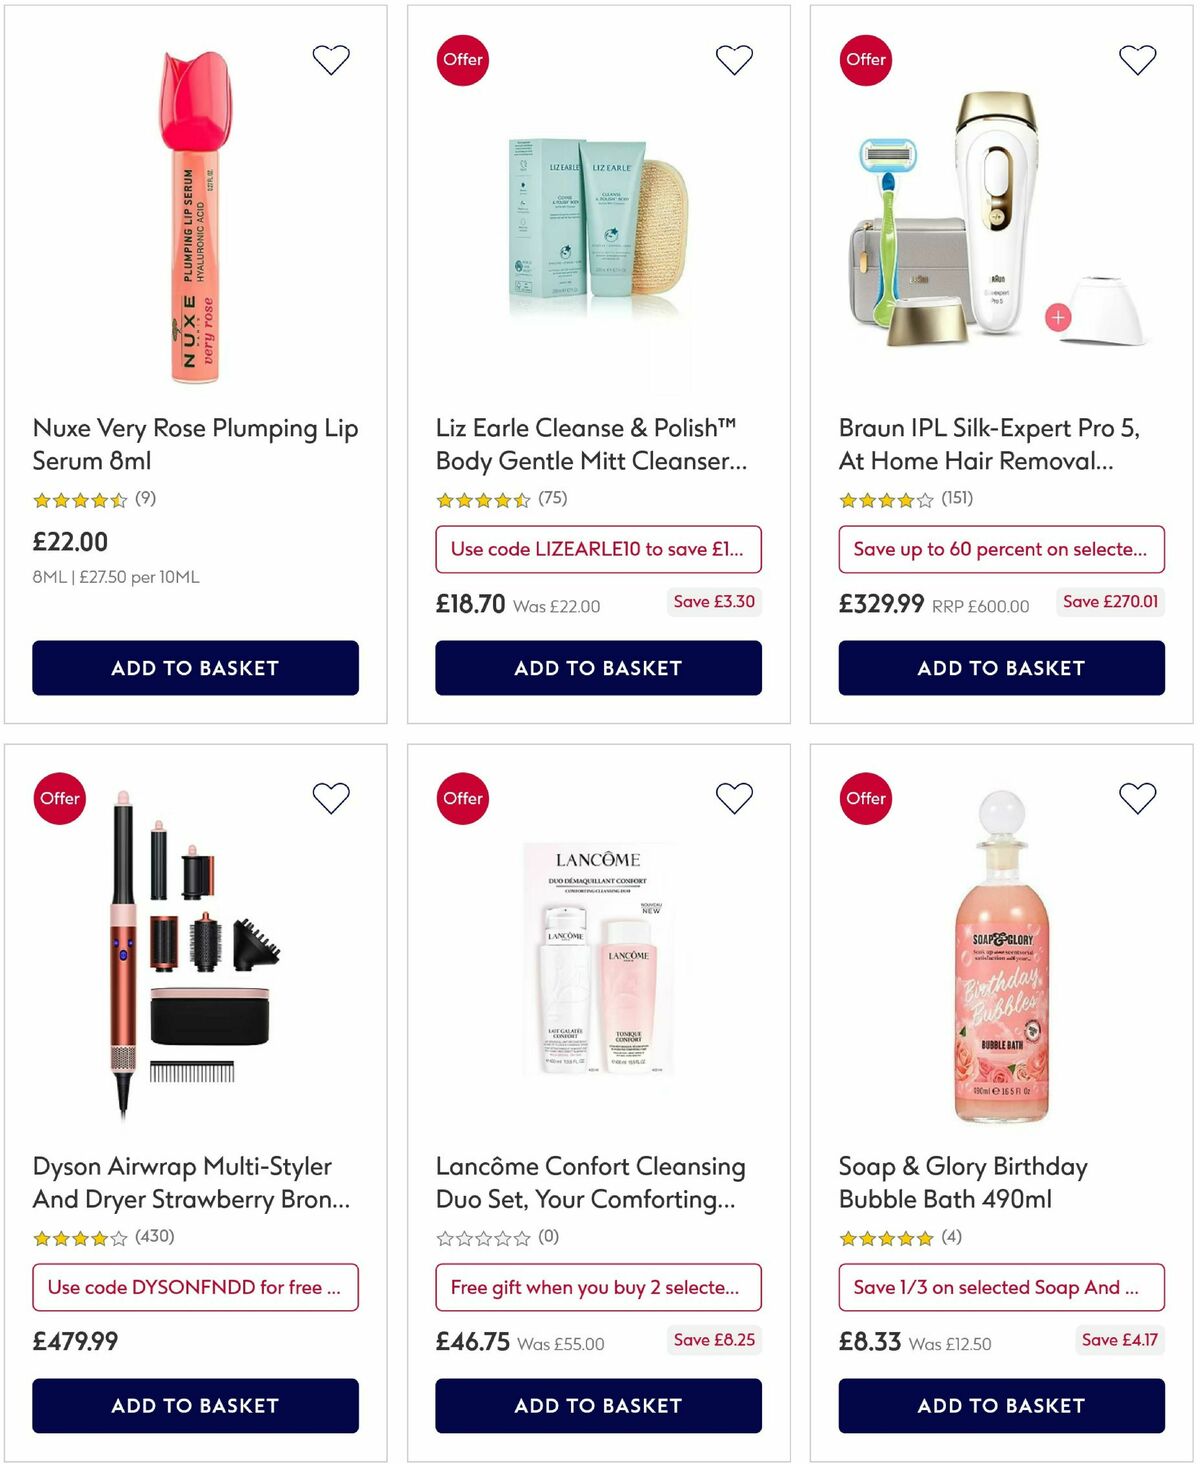Open the Soap & Glory Birthday Bubble Bath page

point(962,1182)
